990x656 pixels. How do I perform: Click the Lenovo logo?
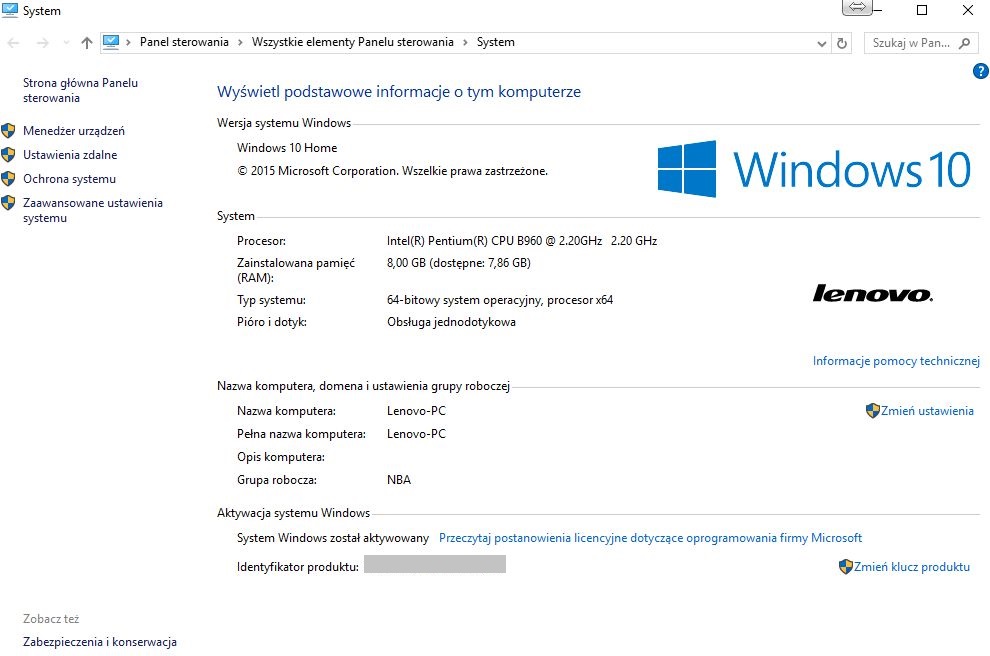[x=873, y=293]
